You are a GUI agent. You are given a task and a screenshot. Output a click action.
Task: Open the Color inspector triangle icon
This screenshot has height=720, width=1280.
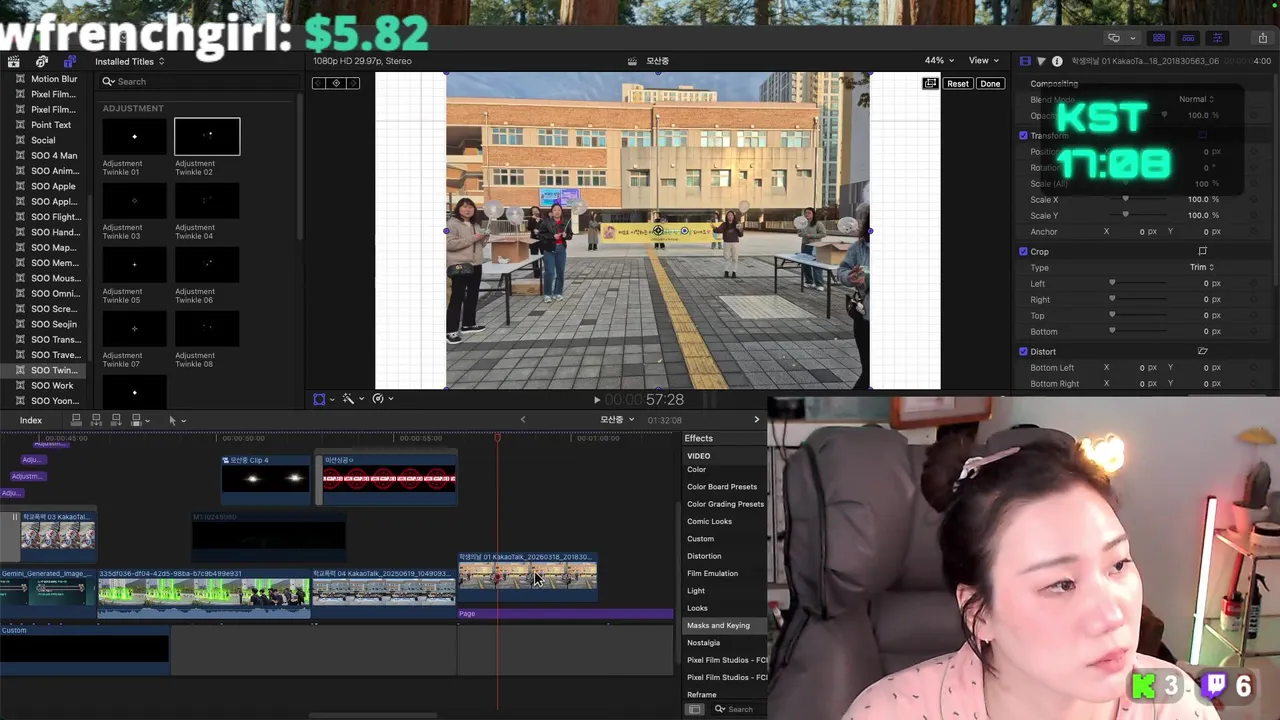click(1041, 61)
